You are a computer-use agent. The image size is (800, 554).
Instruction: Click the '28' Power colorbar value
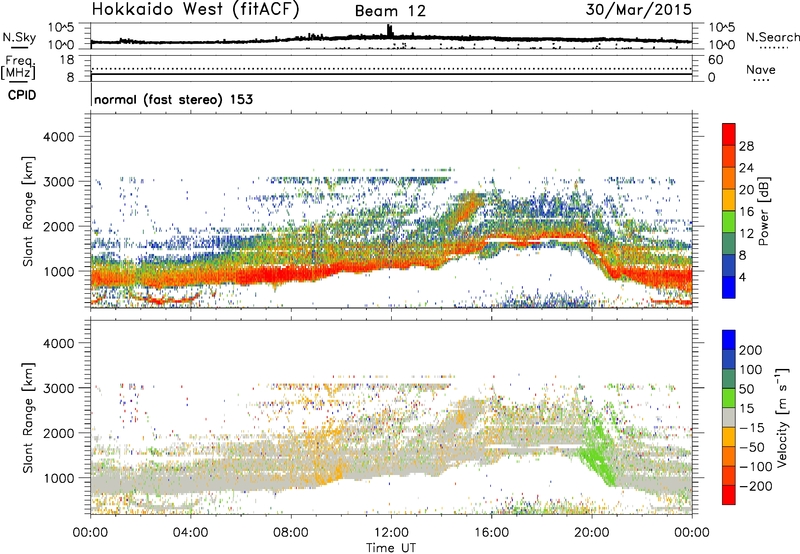coord(746,146)
